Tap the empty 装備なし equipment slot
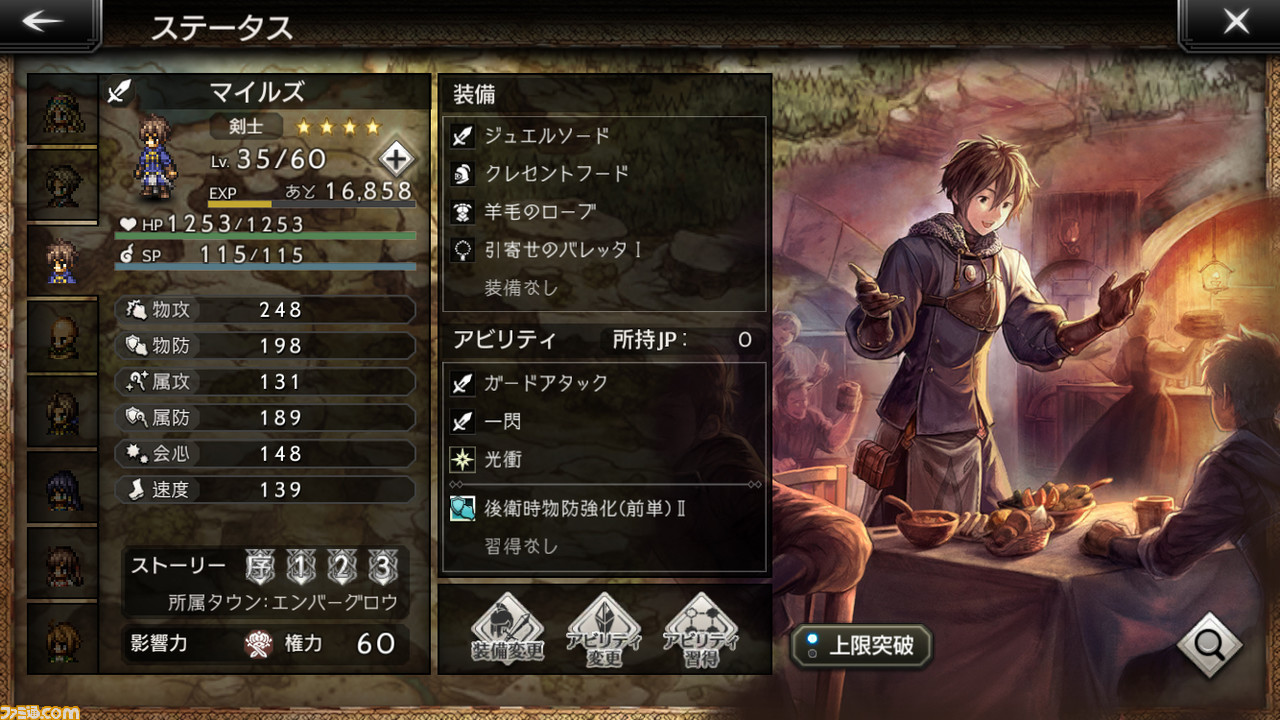 pyautogui.click(x=604, y=288)
